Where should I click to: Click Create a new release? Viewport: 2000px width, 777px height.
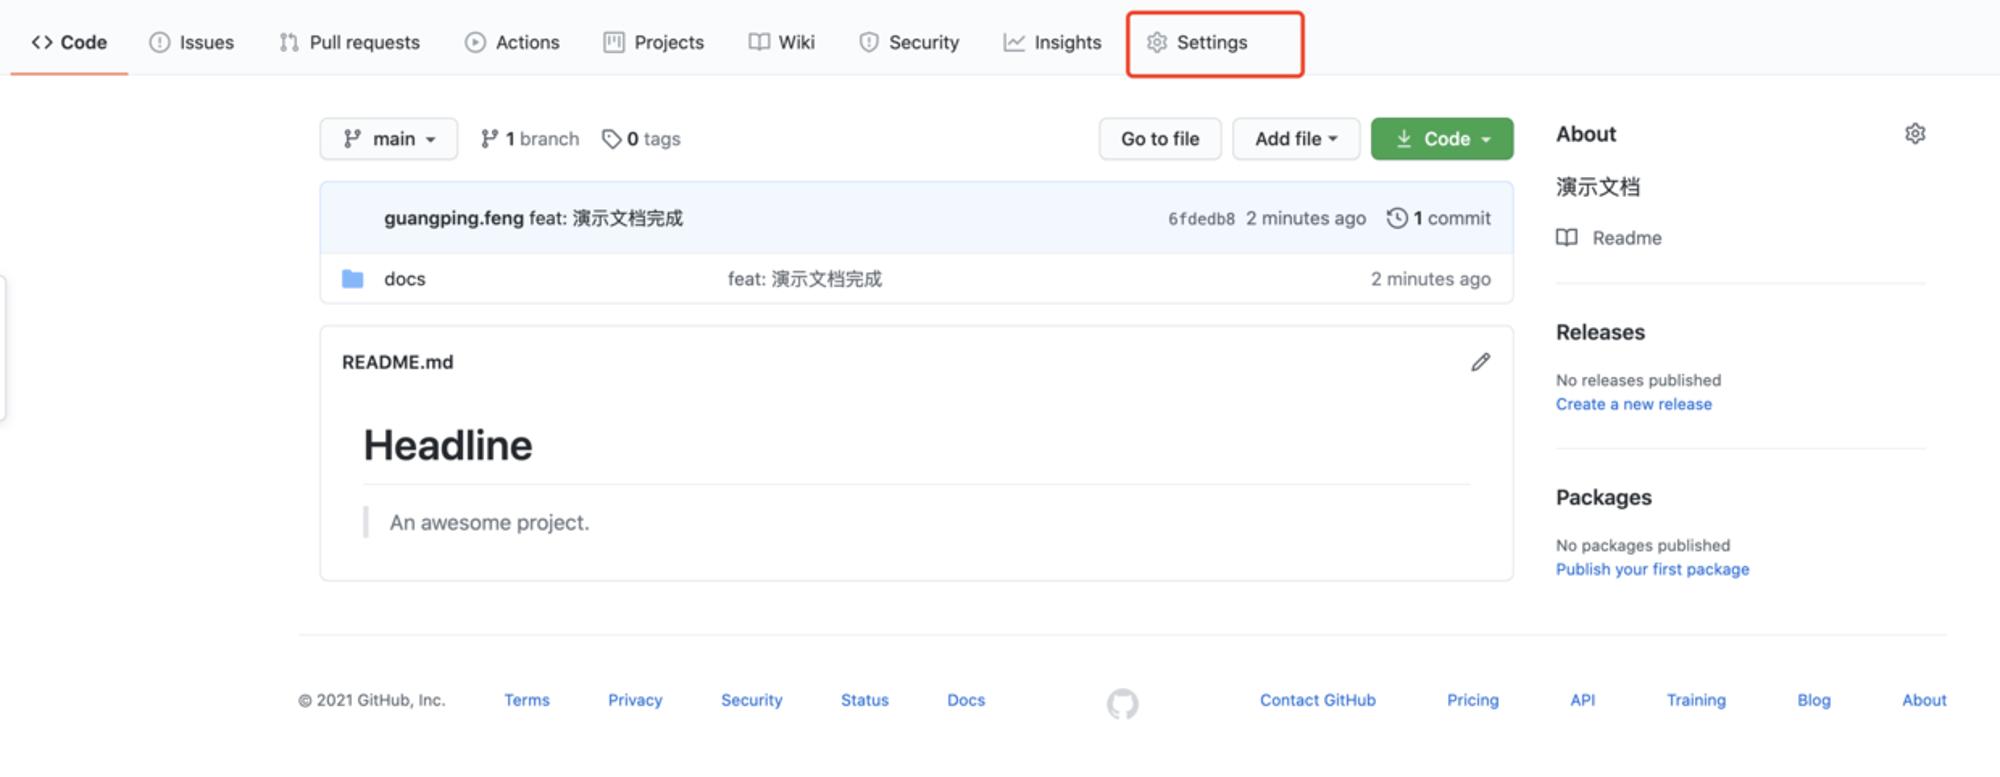pos(1633,404)
